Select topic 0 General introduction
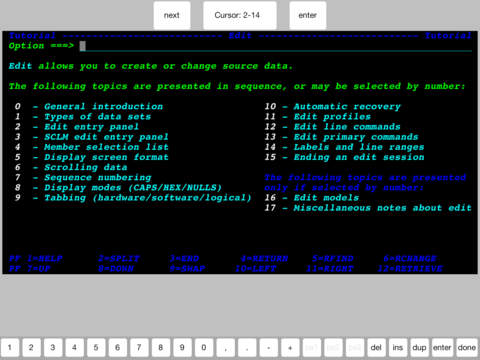Viewport: 480px width, 360px height. point(89,107)
